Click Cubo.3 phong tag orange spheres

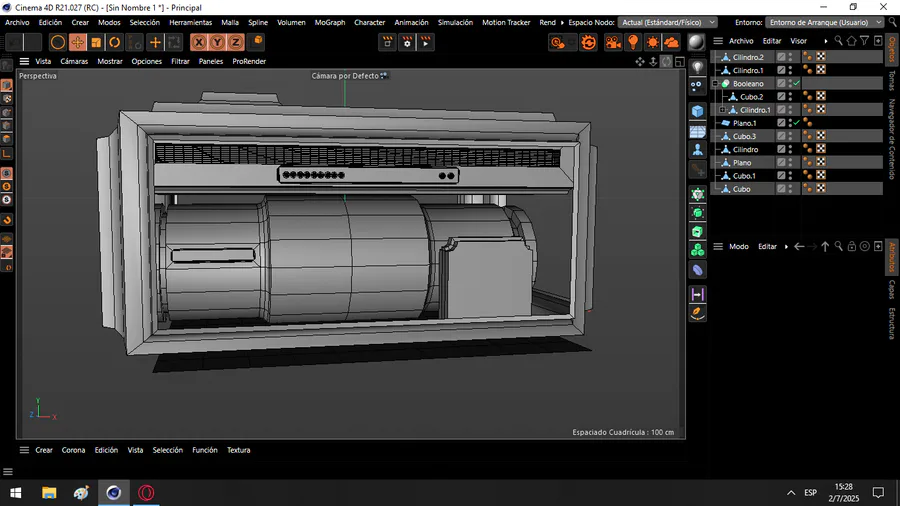808,136
